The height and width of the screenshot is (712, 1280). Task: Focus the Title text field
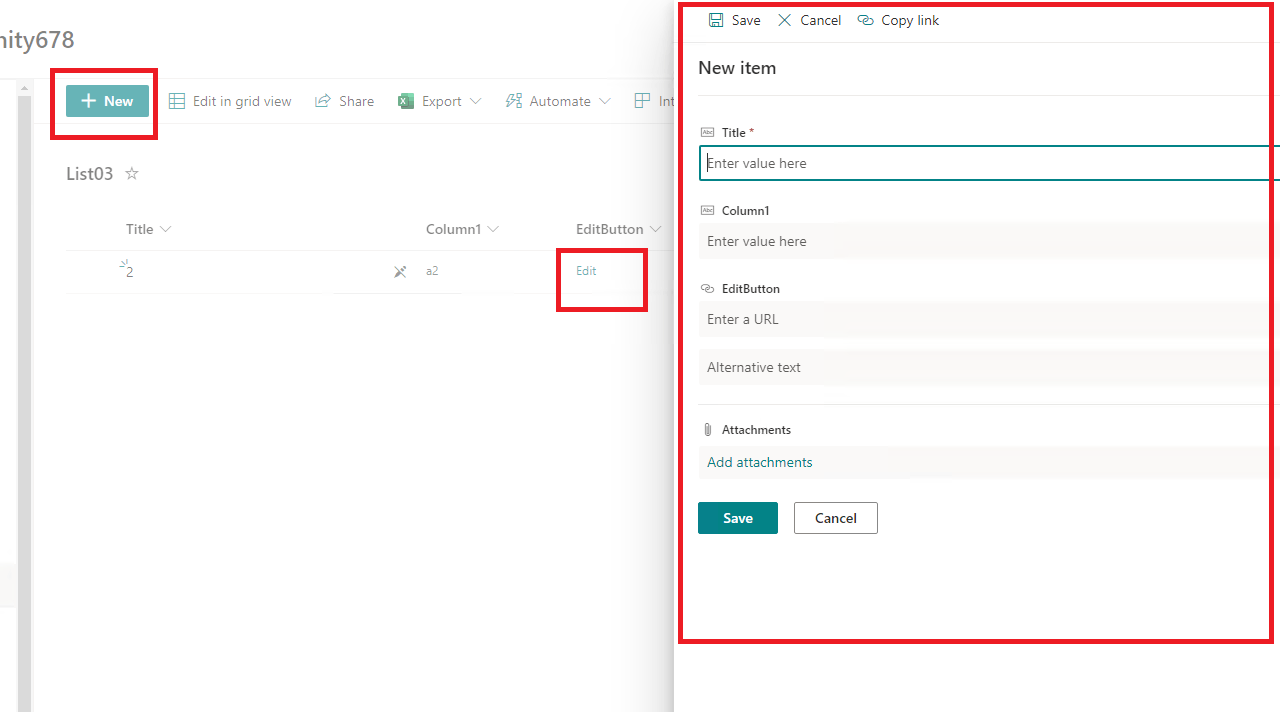(989, 163)
